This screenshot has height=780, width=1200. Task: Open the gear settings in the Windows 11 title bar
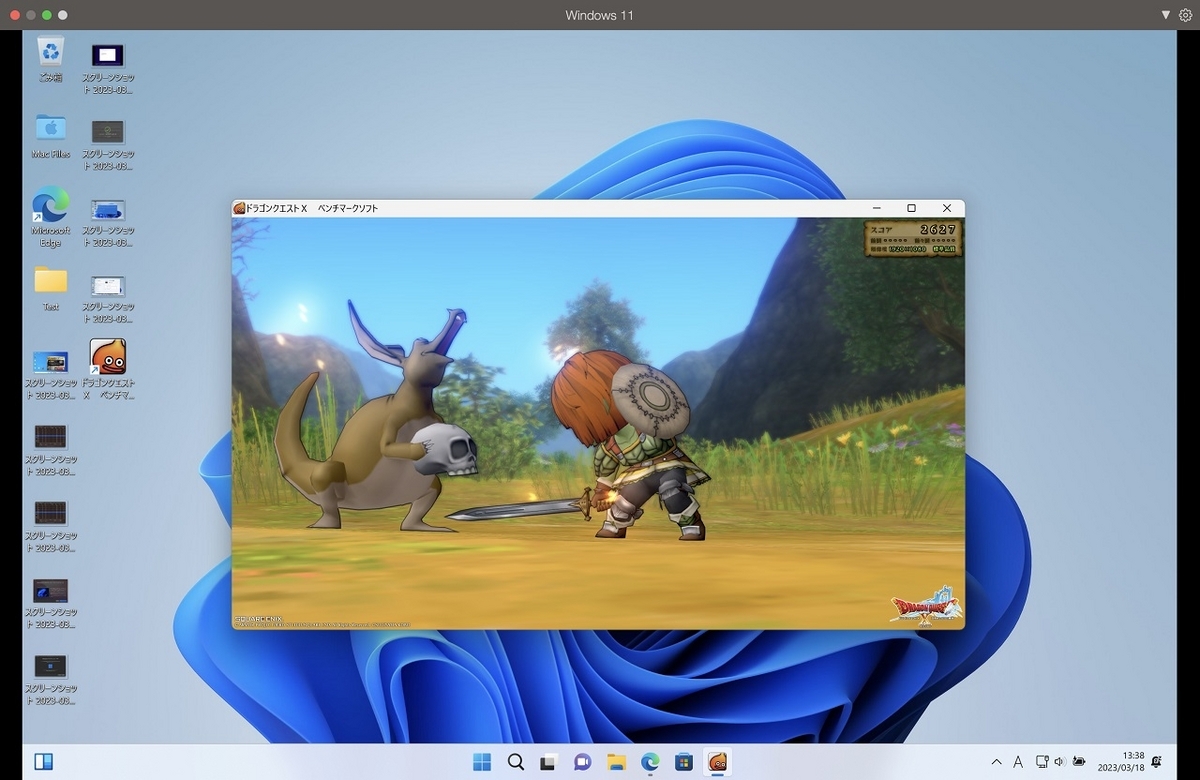(x=1185, y=15)
